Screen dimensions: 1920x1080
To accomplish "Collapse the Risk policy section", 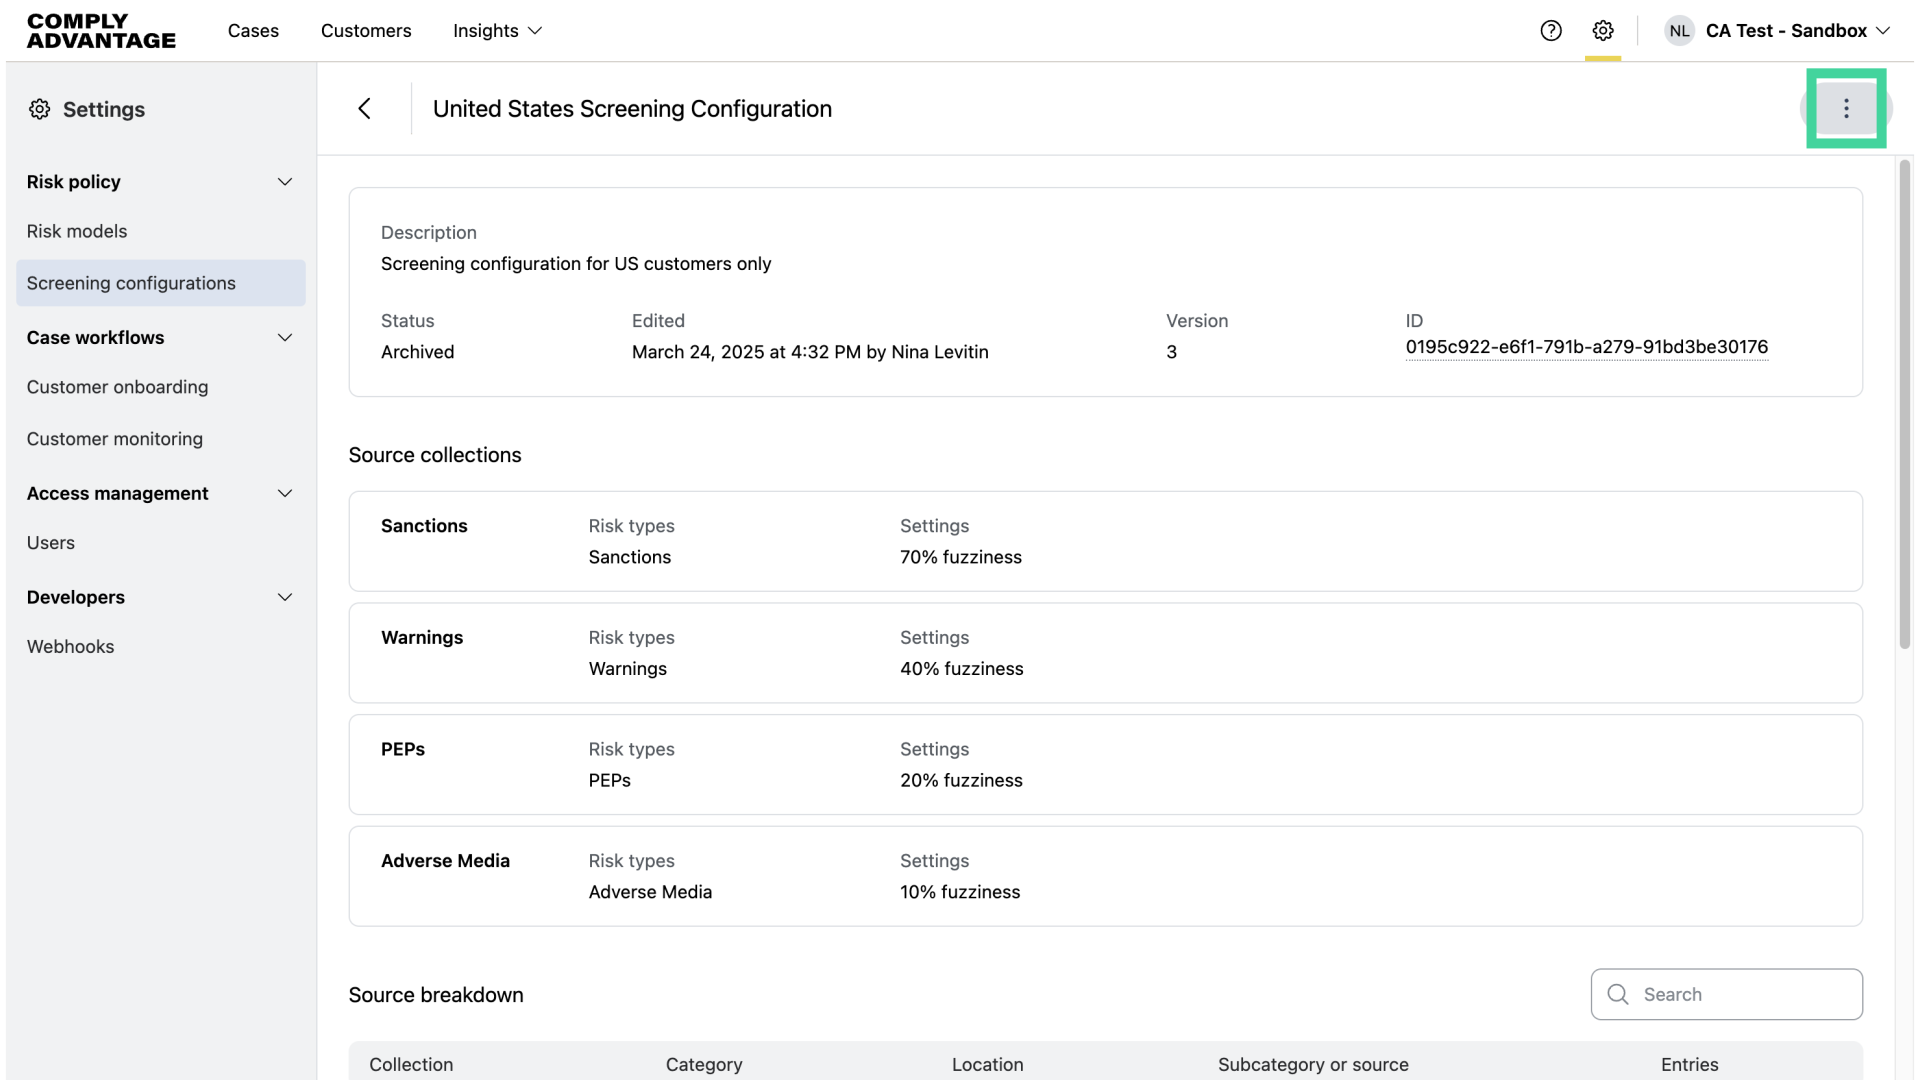I will click(285, 182).
